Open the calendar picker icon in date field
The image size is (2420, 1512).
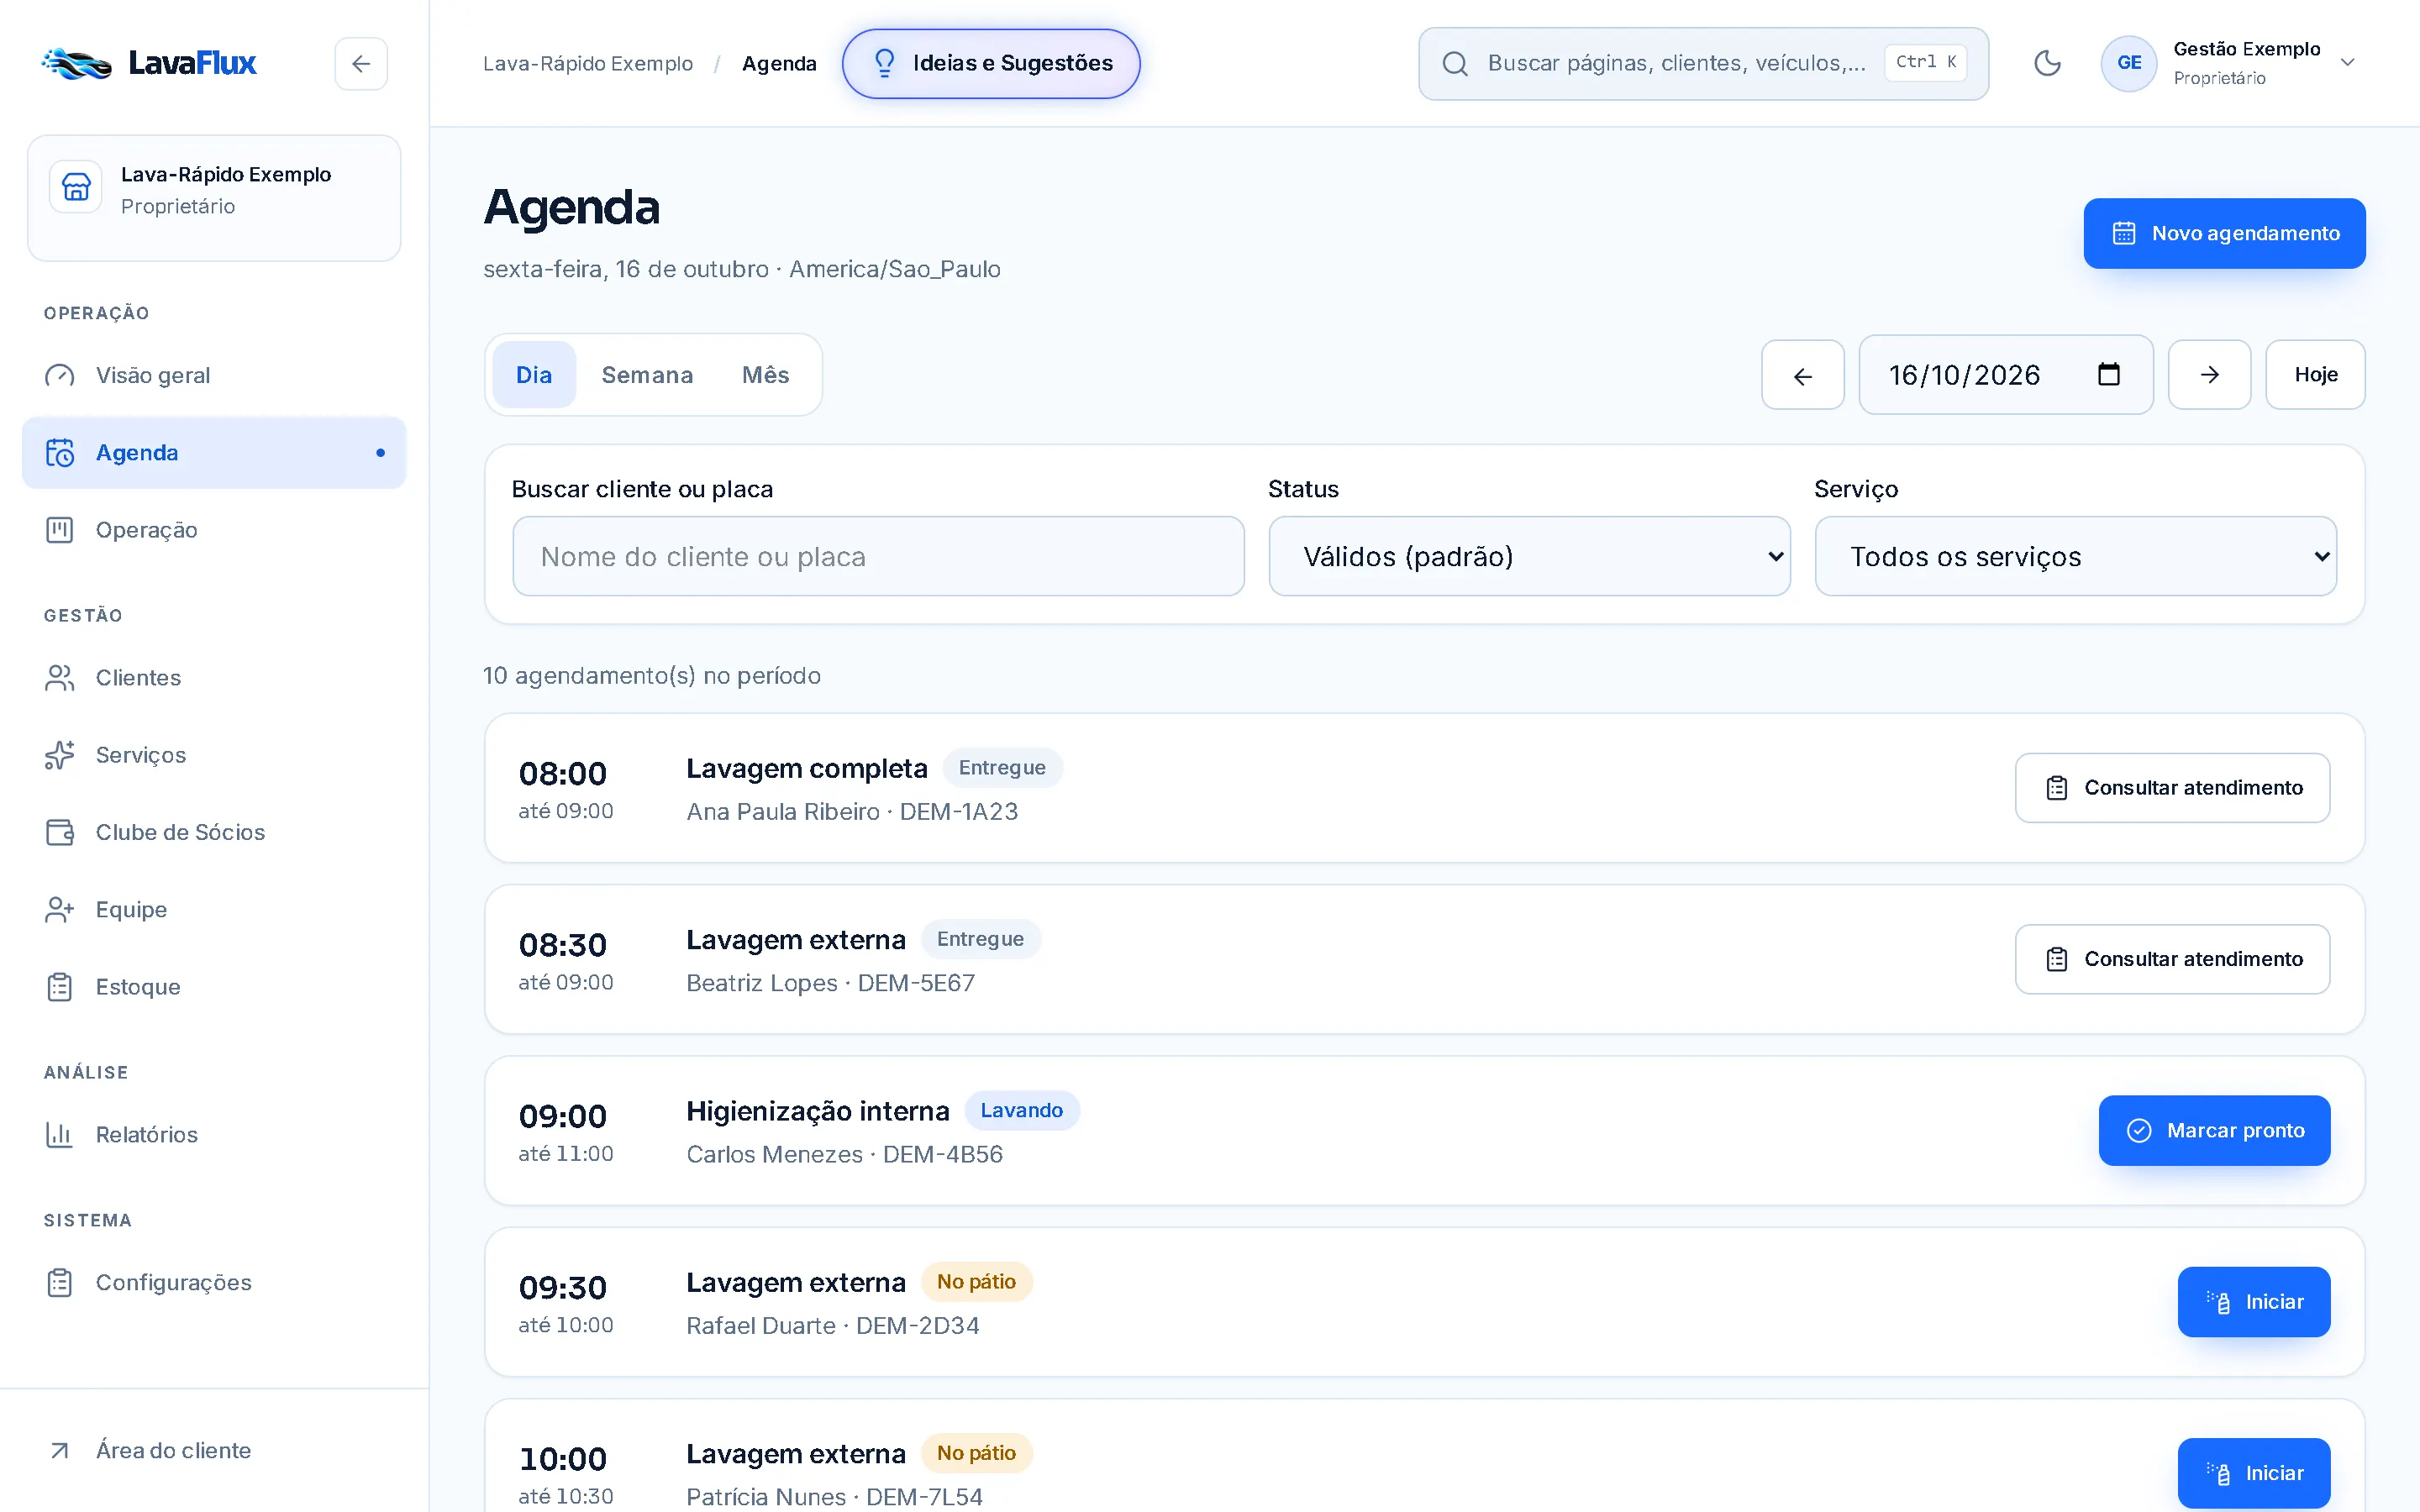click(x=2108, y=375)
